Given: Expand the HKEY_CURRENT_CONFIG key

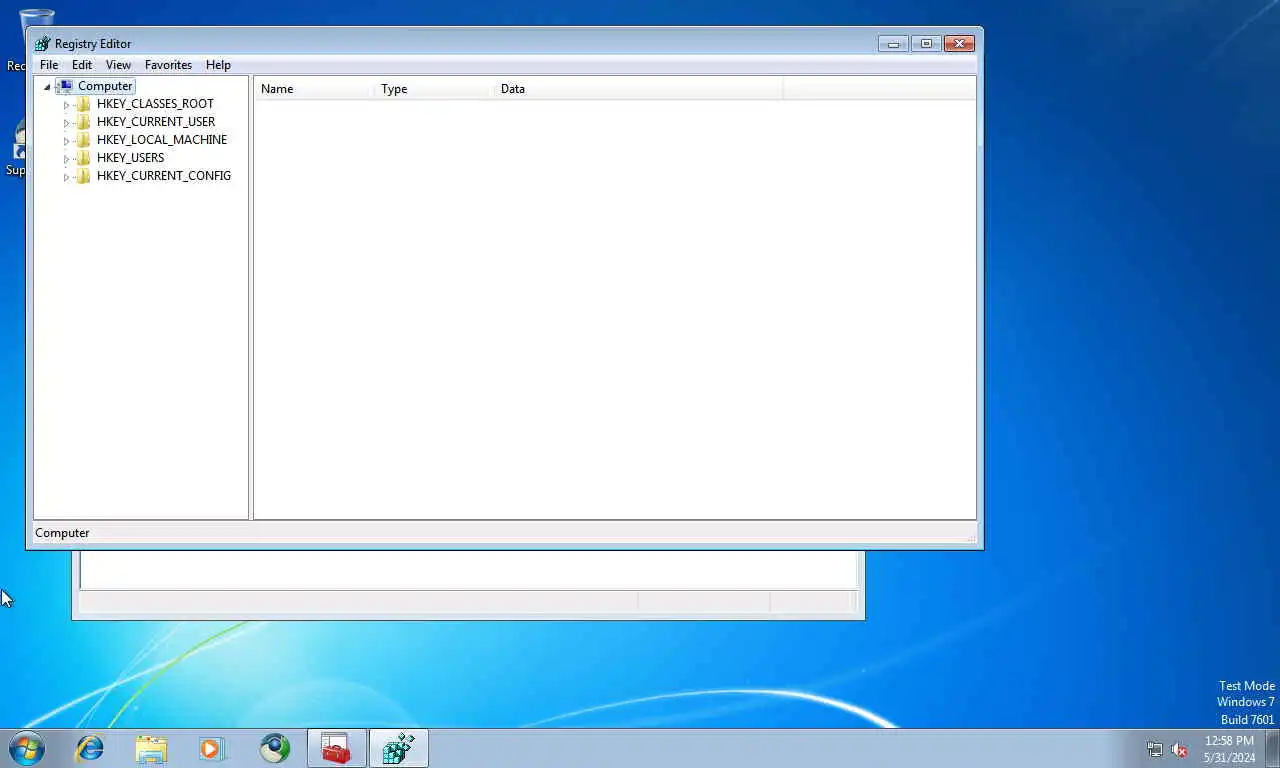Looking at the screenshot, I should click(66, 177).
